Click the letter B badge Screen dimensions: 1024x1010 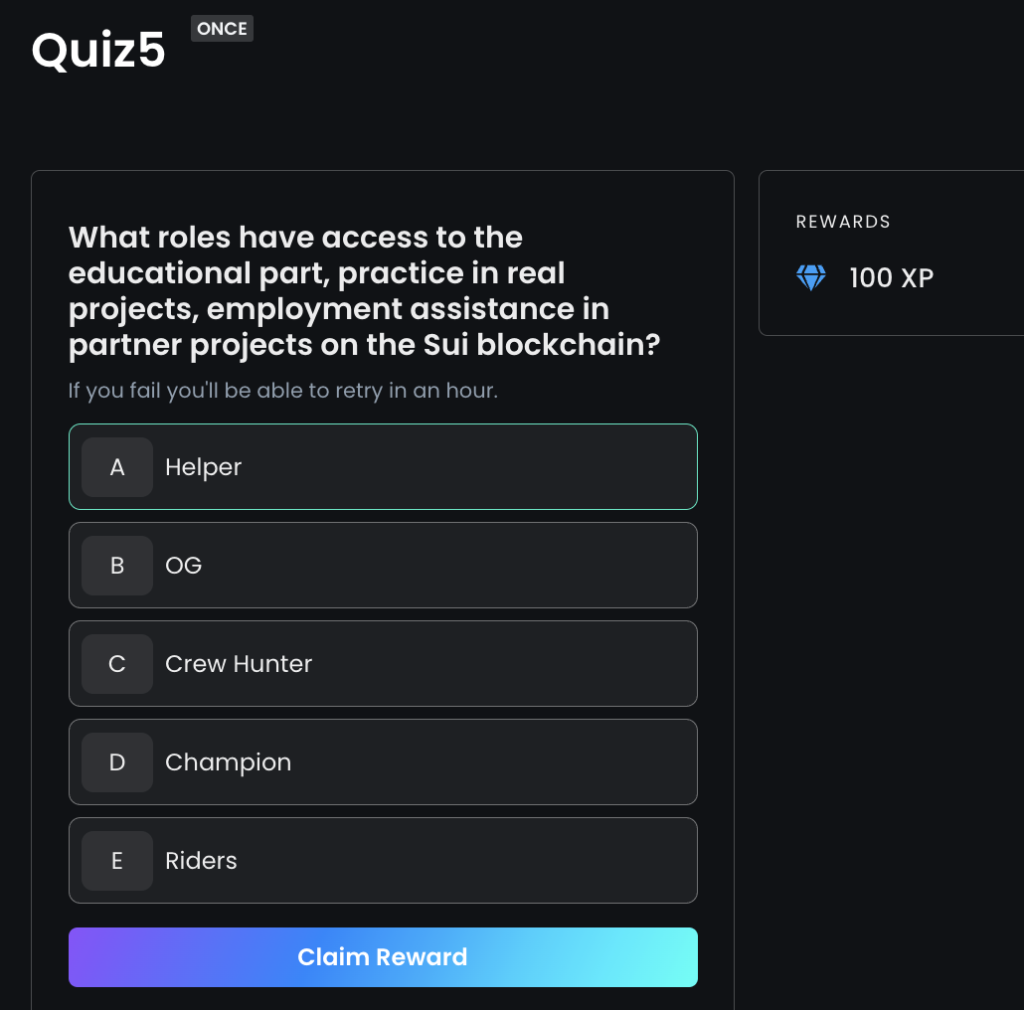pos(117,565)
